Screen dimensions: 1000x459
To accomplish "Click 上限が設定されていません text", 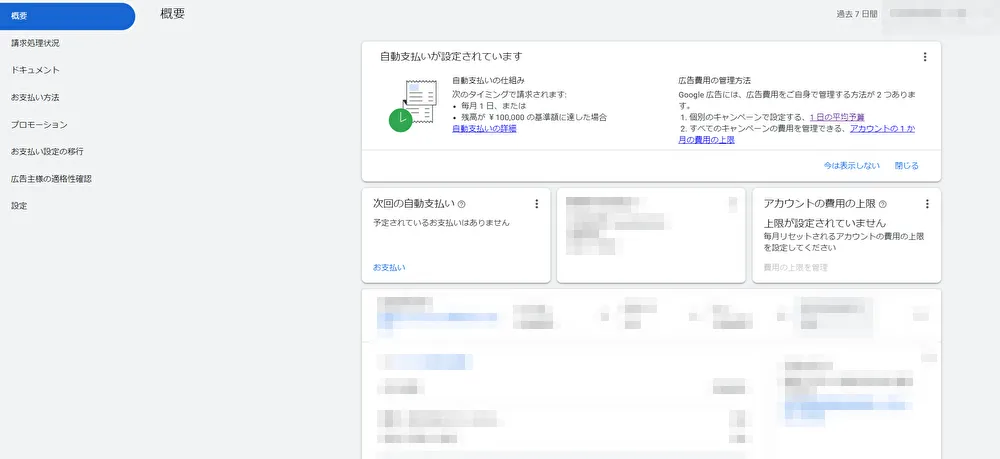I will (x=825, y=223).
